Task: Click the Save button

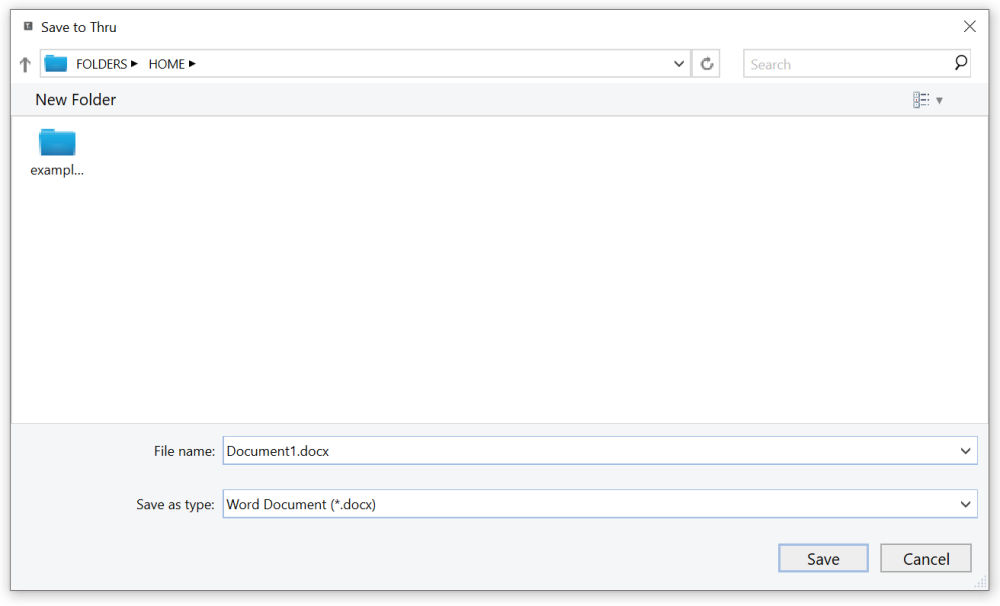Action: click(x=823, y=559)
